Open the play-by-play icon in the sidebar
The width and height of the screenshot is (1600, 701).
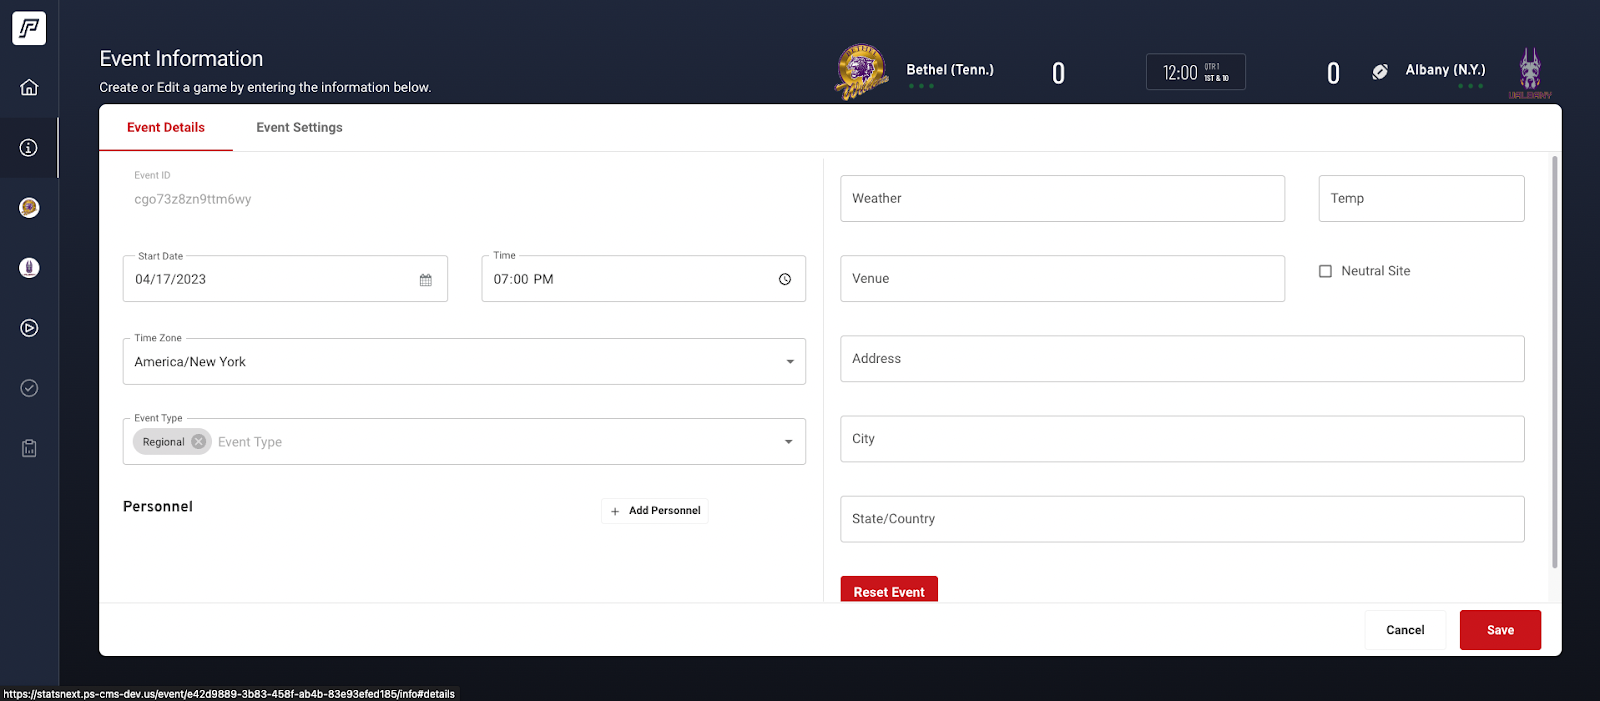(29, 328)
